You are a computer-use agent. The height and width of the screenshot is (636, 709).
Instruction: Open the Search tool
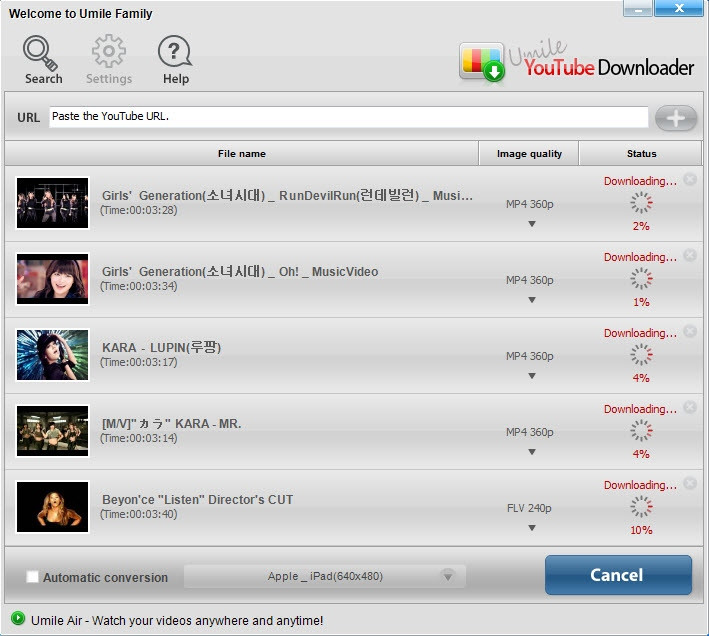[x=43, y=60]
